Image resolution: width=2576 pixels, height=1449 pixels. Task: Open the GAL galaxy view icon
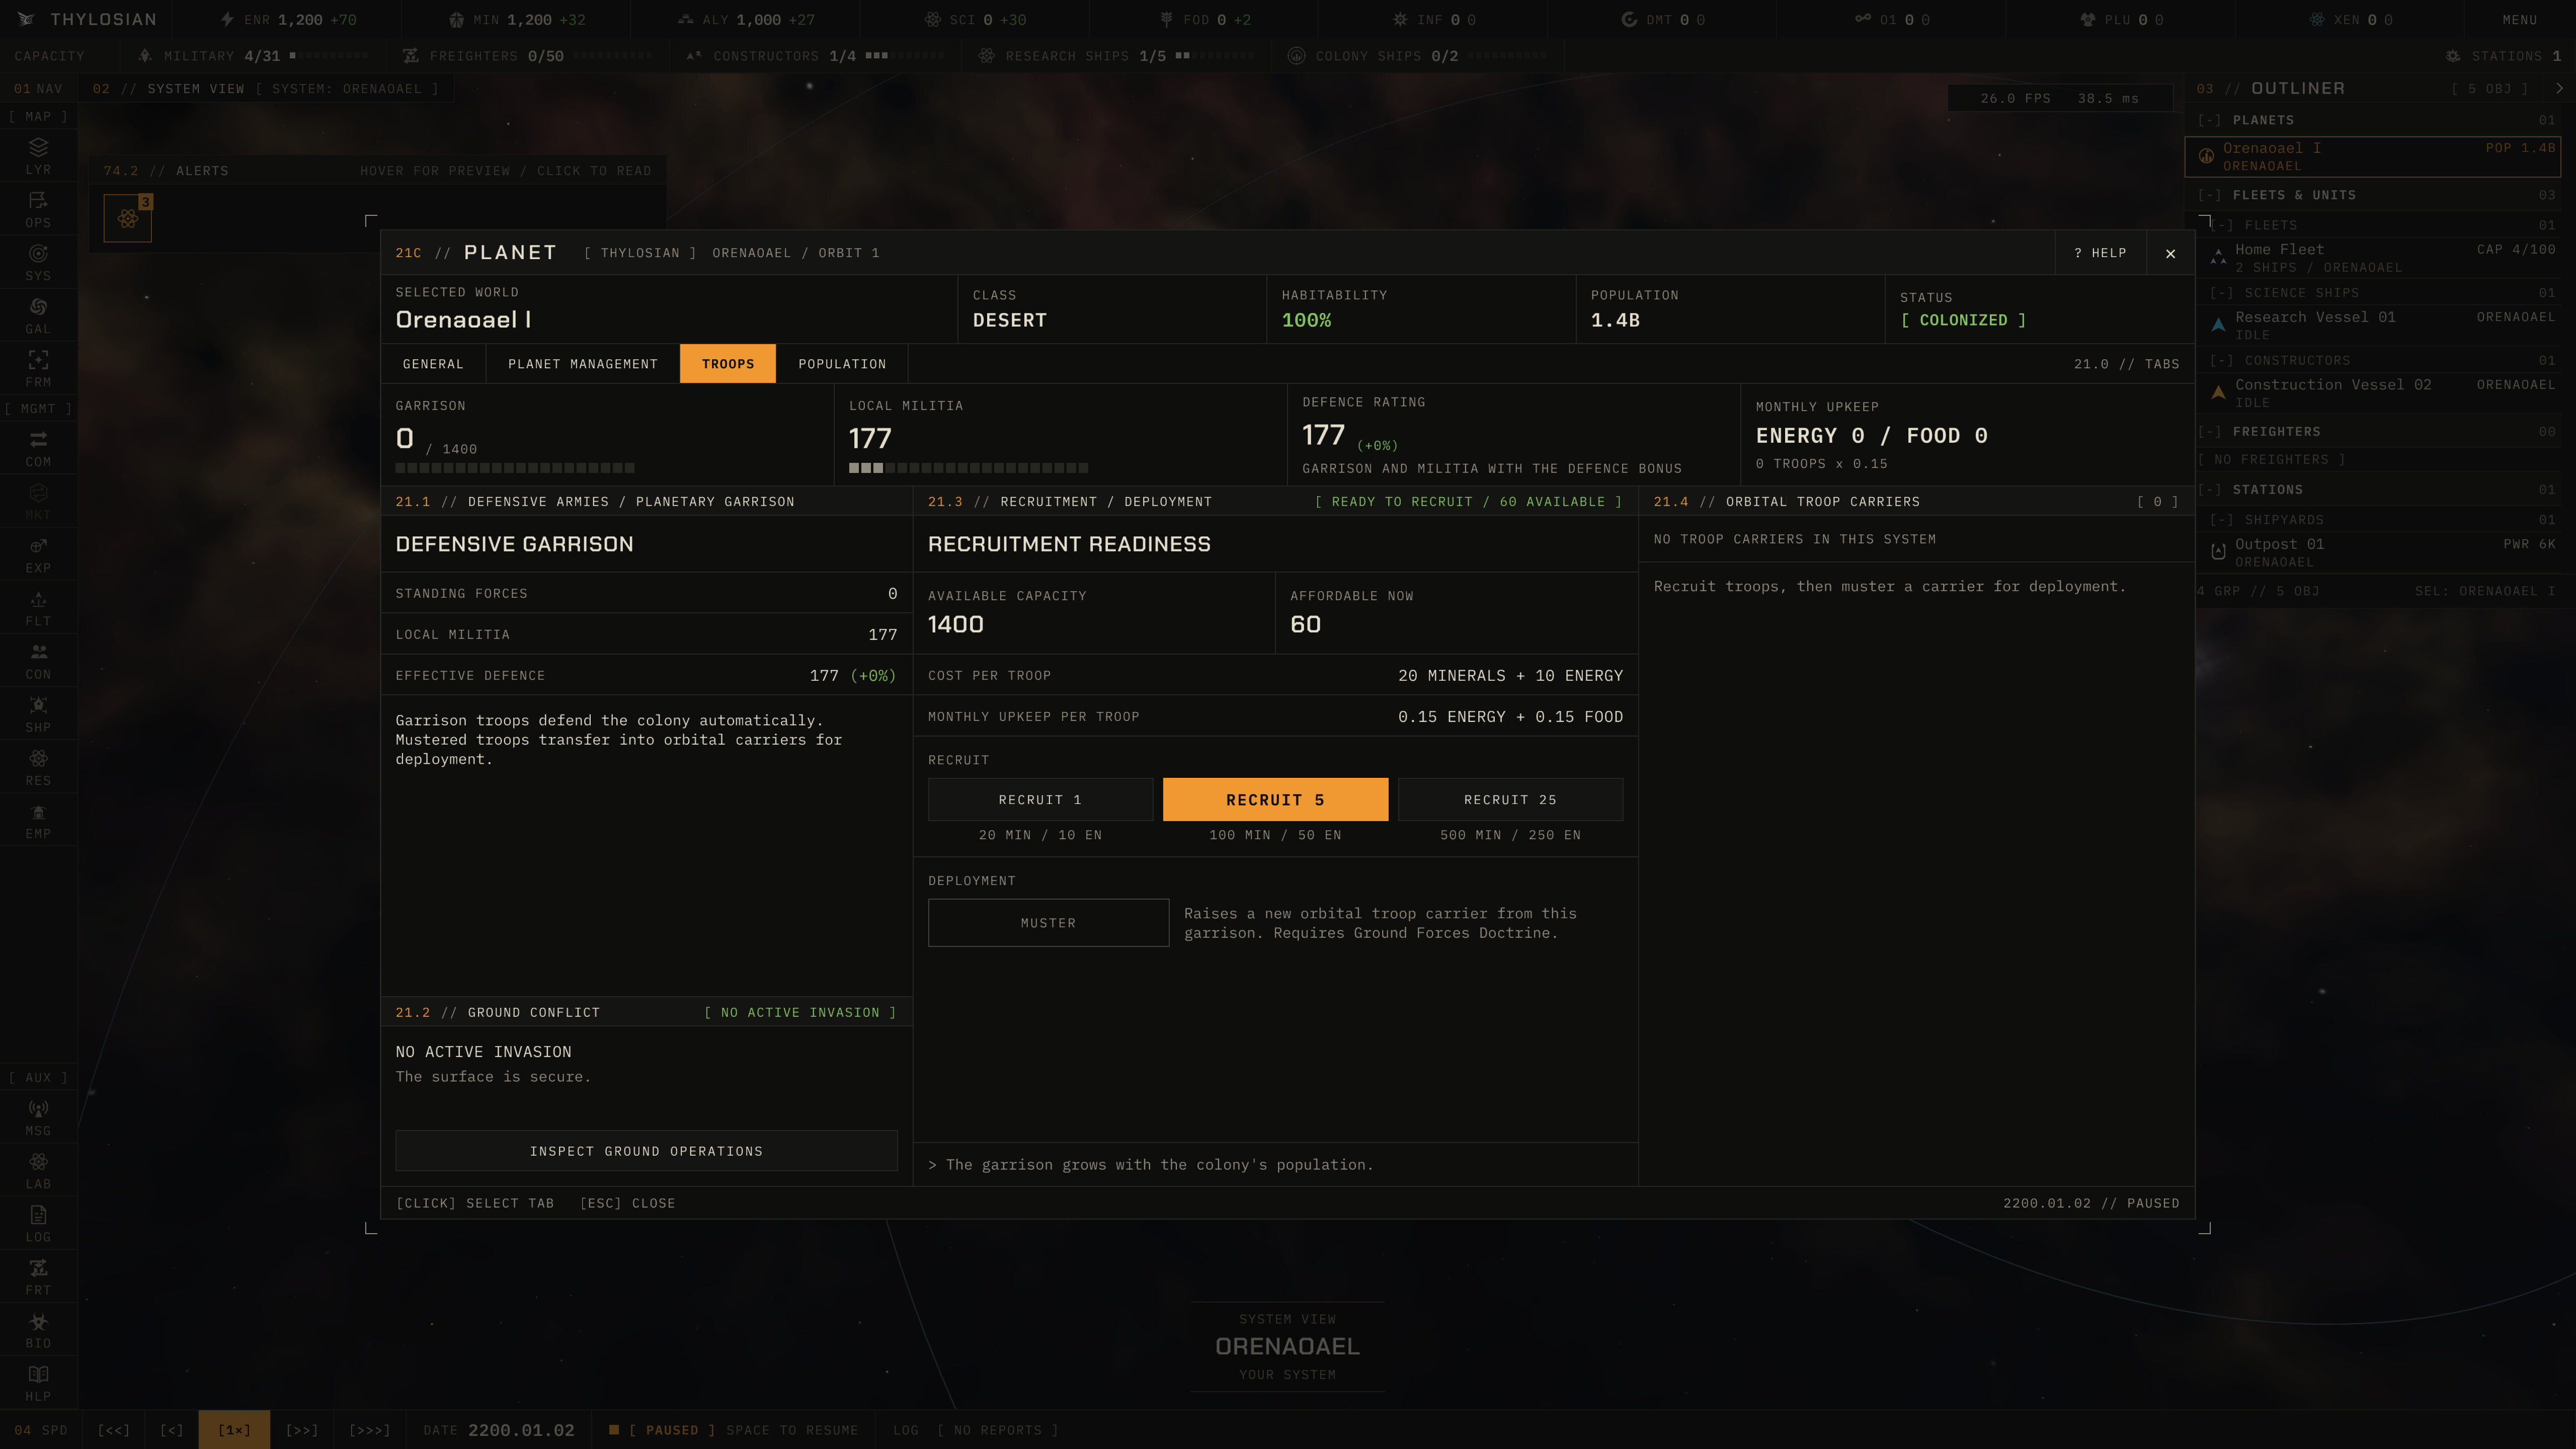click(x=38, y=316)
